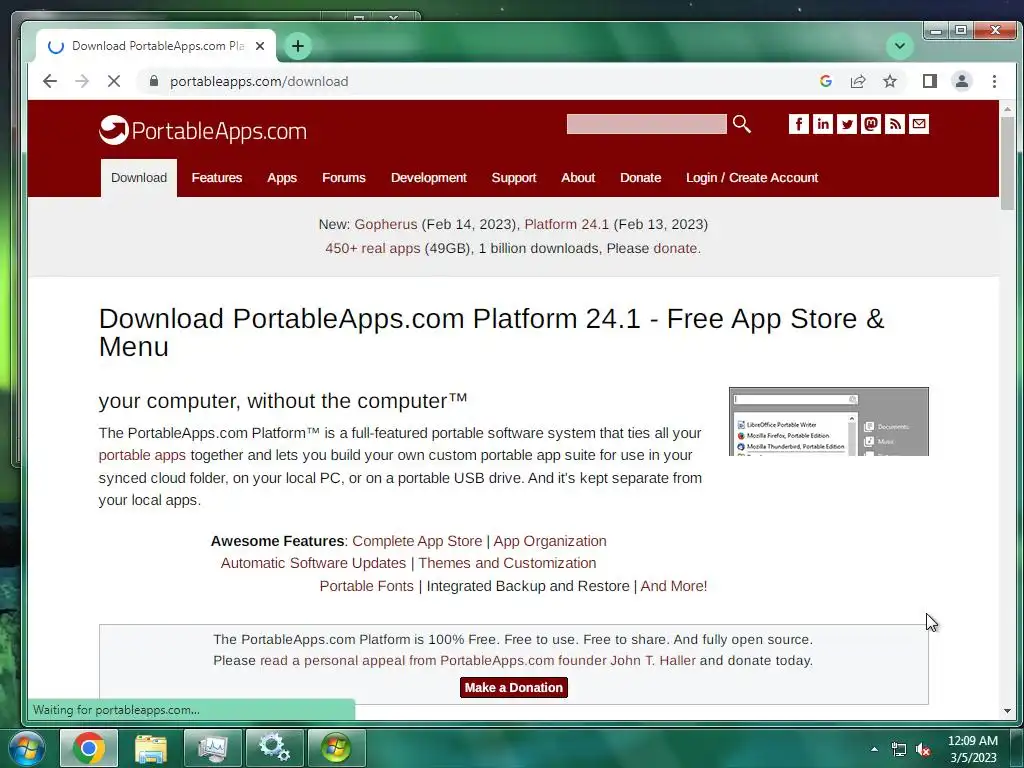
Task: Open the Support nav item
Action: click(x=513, y=178)
